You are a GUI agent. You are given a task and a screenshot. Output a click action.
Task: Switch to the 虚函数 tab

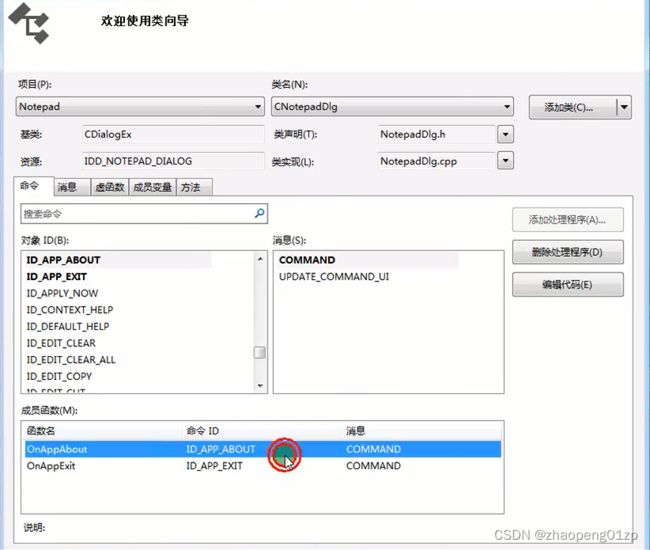click(110, 187)
